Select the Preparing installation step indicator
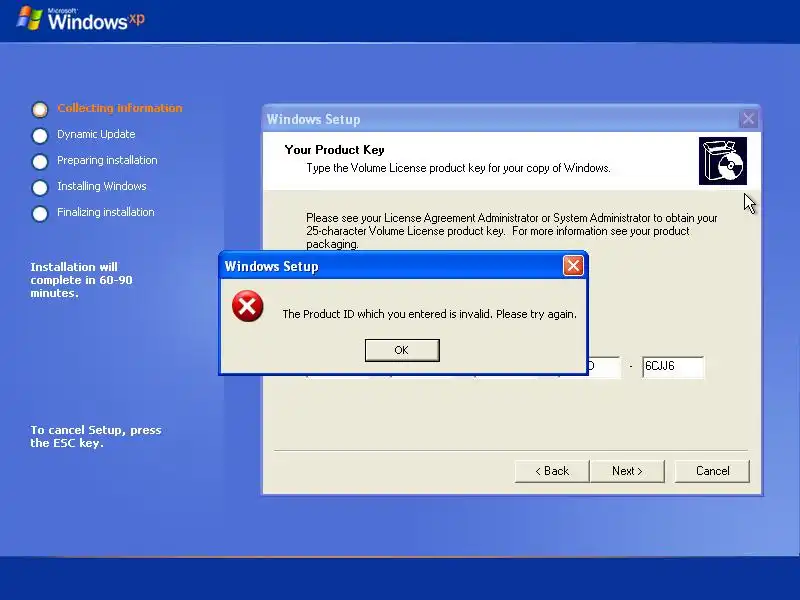This screenshot has height=600, width=800. pos(40,161)
